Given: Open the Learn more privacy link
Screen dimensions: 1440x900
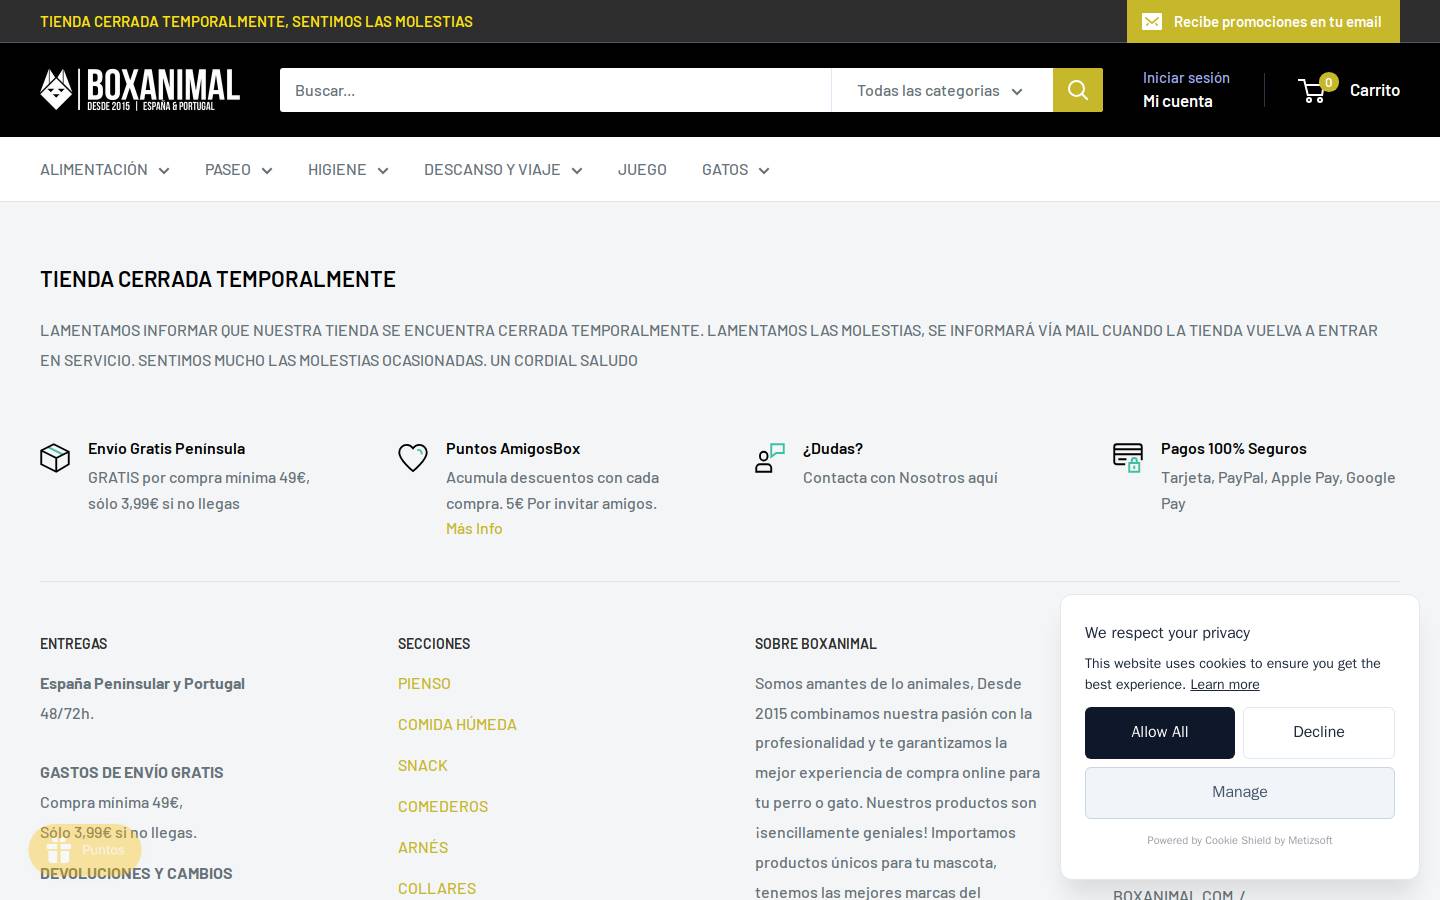Looking at the screenshot, I should click(1225, 685).
